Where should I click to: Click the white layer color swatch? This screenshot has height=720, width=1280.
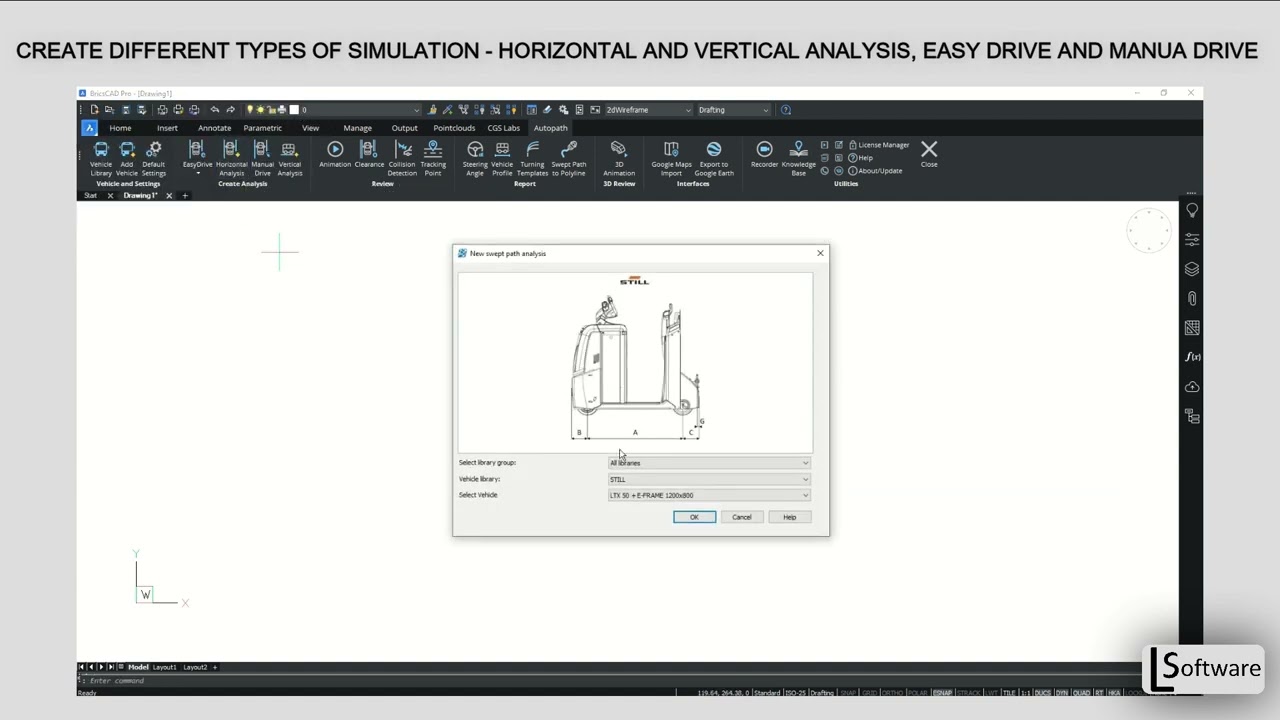pyautogui.click(x=294, y=110)
